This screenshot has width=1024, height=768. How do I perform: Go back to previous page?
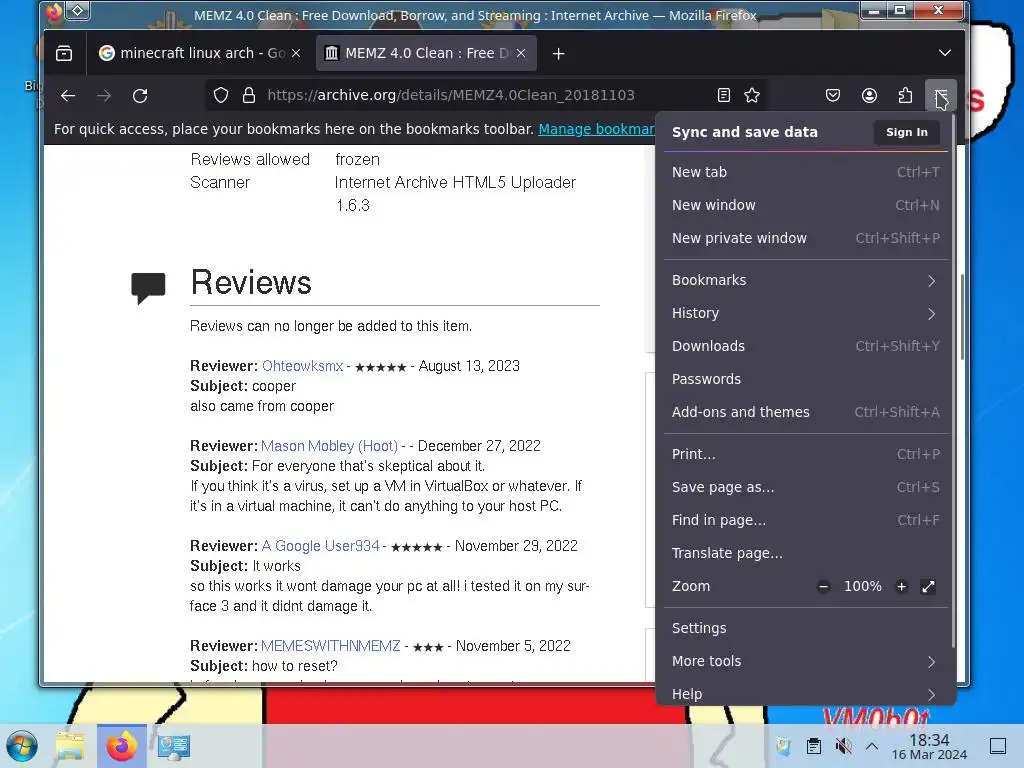[68, 96]
